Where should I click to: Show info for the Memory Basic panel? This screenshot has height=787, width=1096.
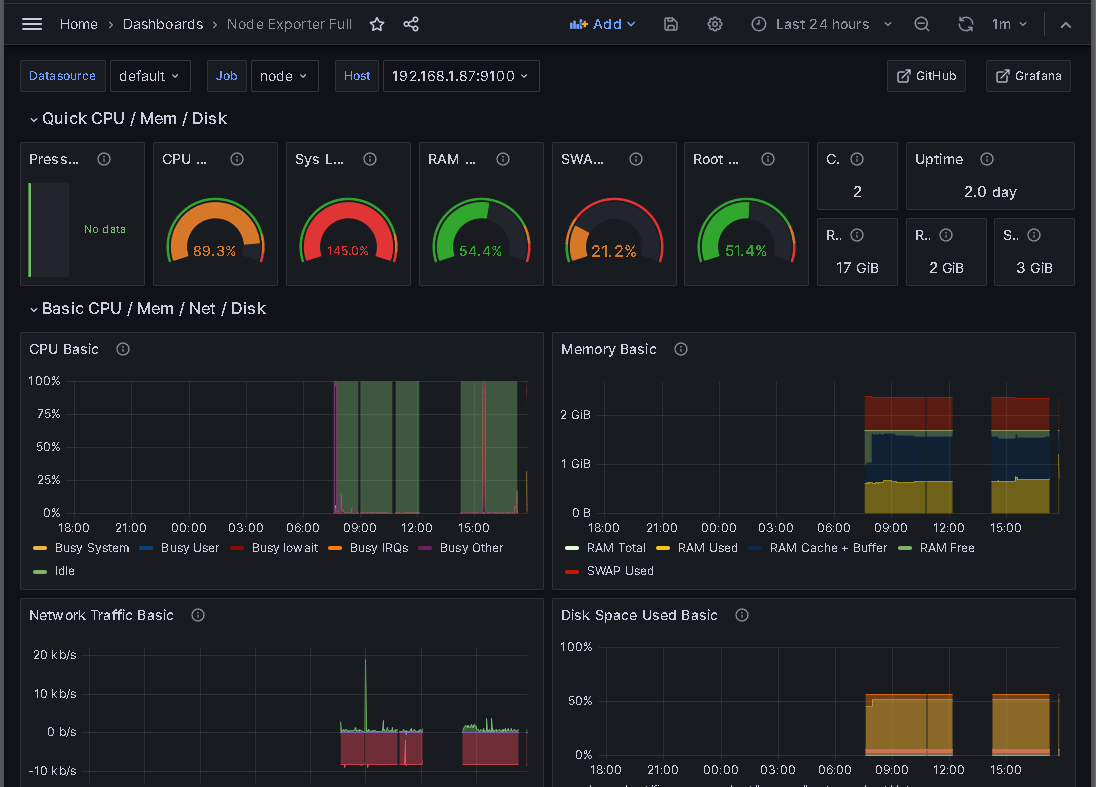(681, 349)
